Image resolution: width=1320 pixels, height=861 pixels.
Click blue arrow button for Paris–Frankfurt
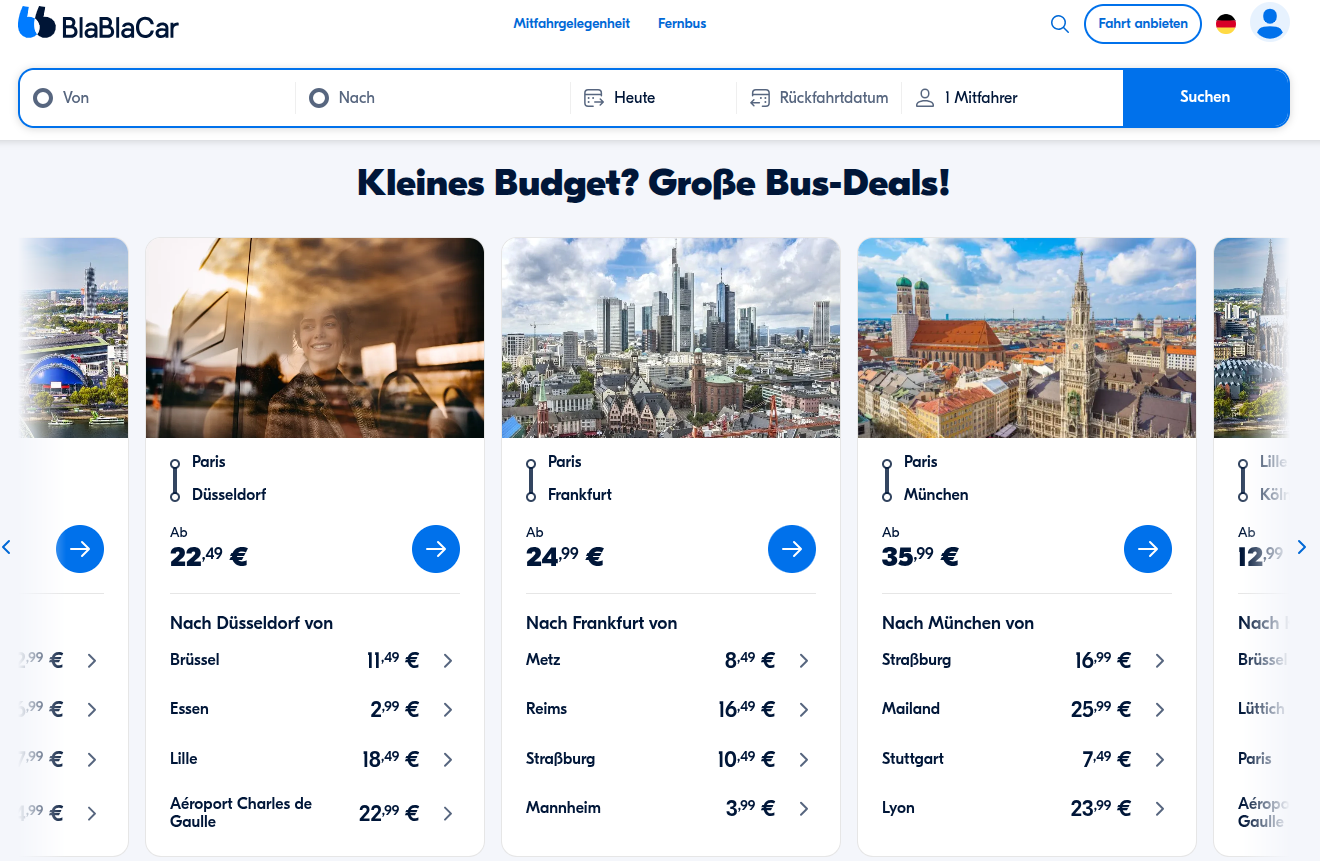[792, 549]
